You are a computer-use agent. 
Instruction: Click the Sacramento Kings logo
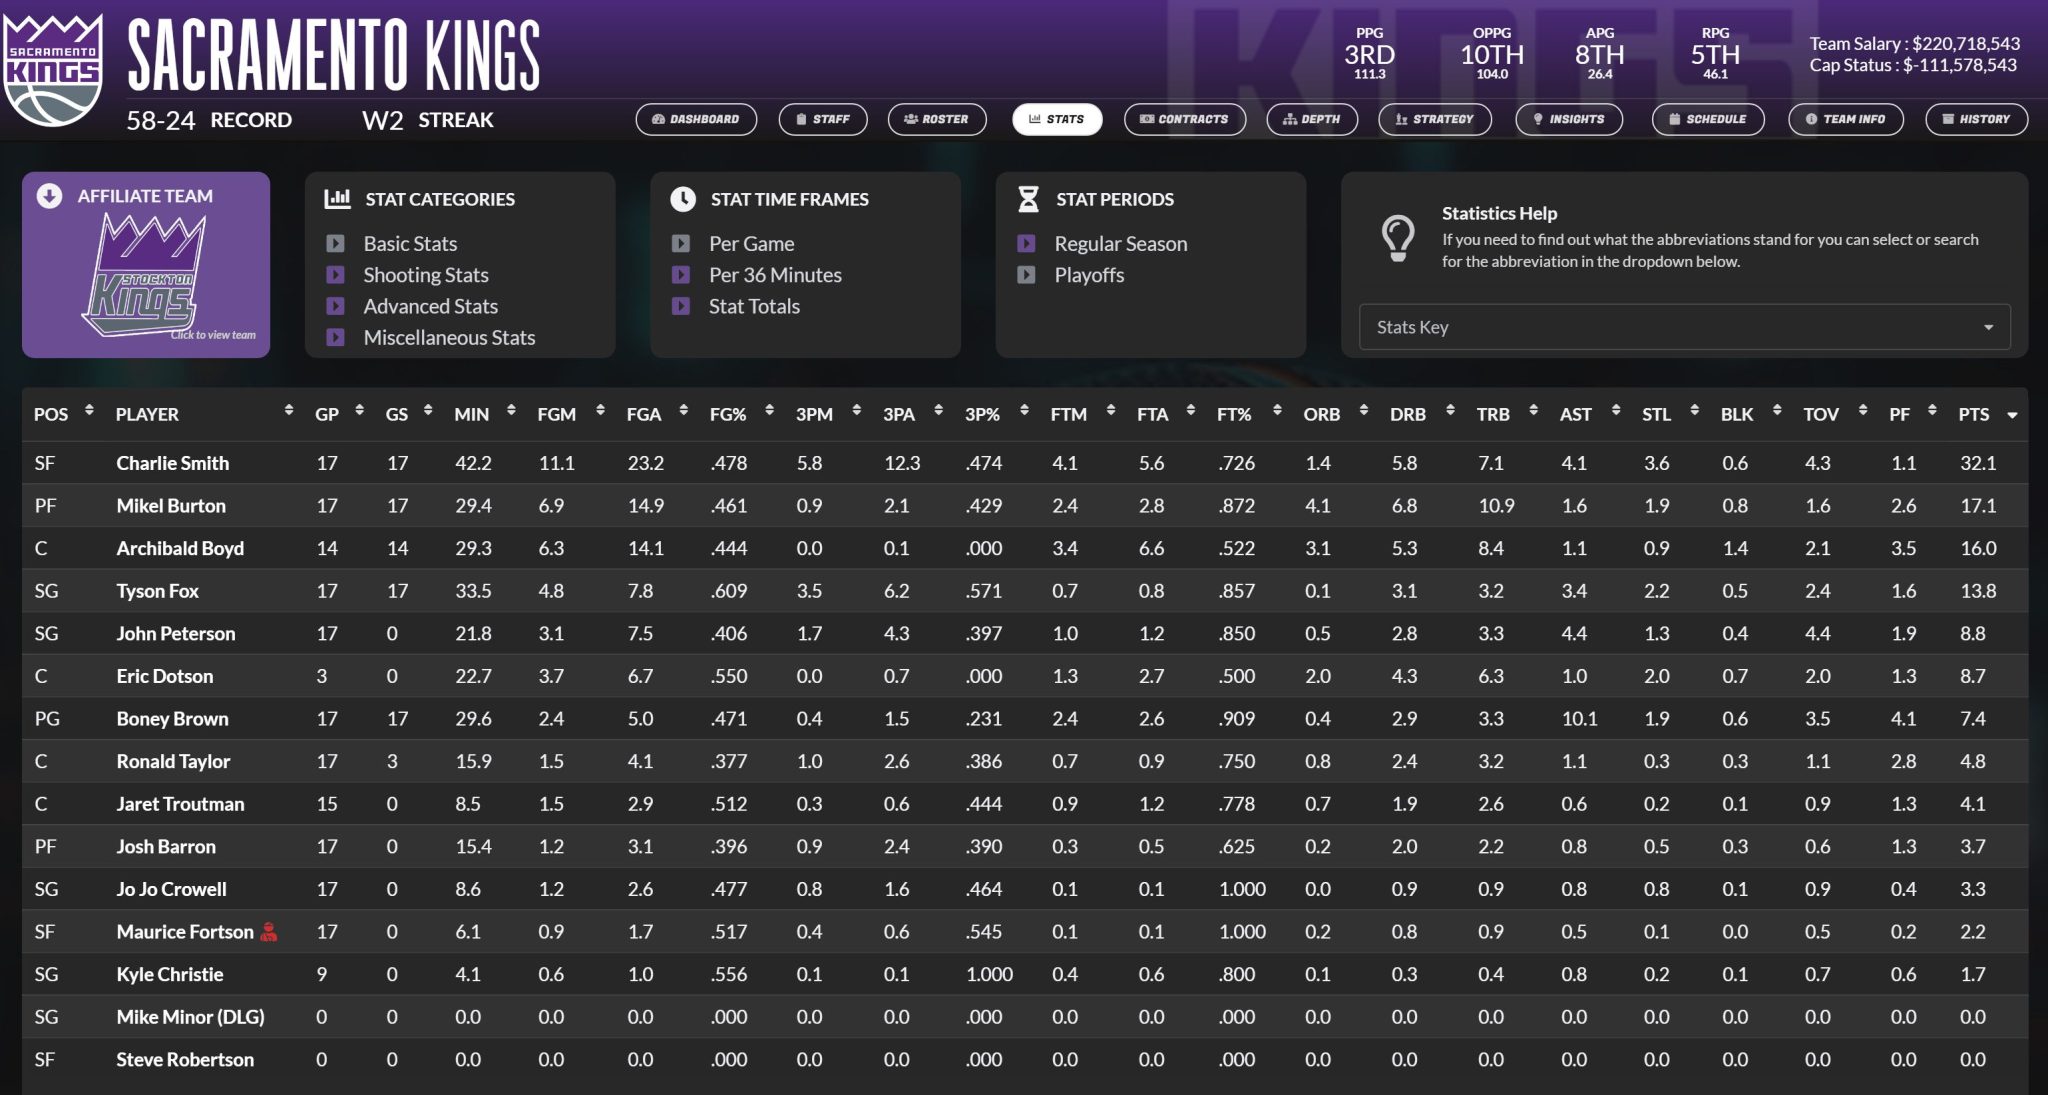click(53, 69)
